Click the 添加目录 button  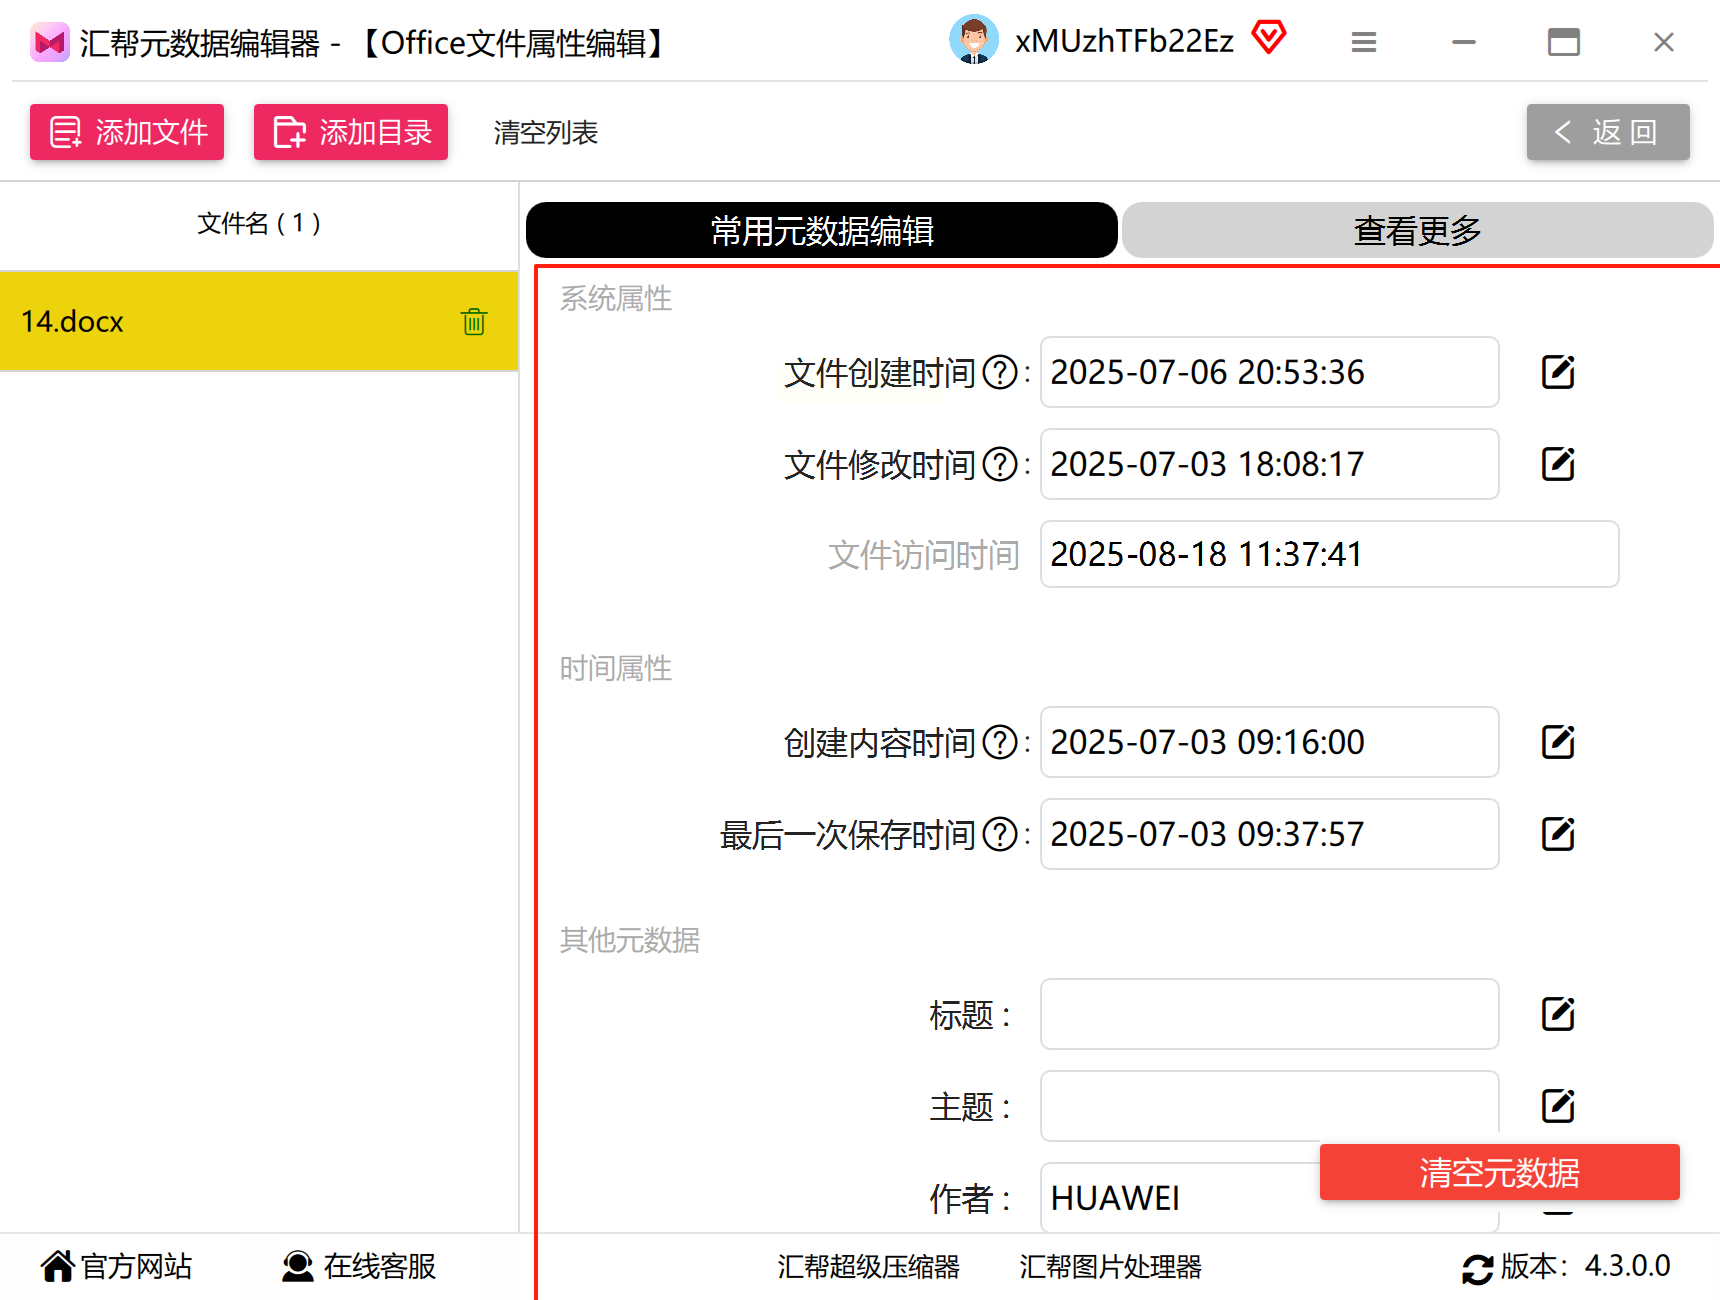[351, 132]
